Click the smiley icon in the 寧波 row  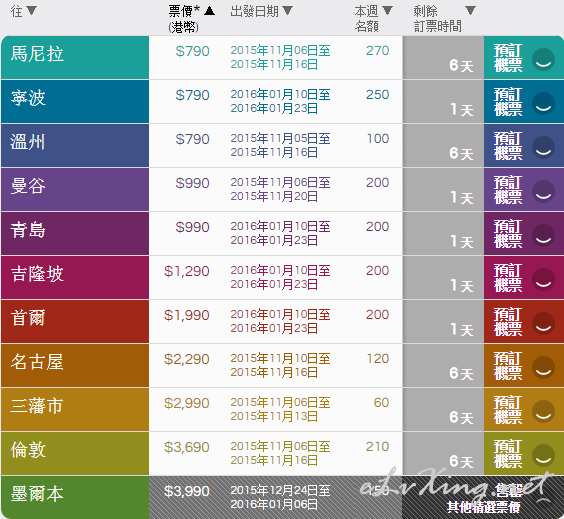[x=543, y=104]
